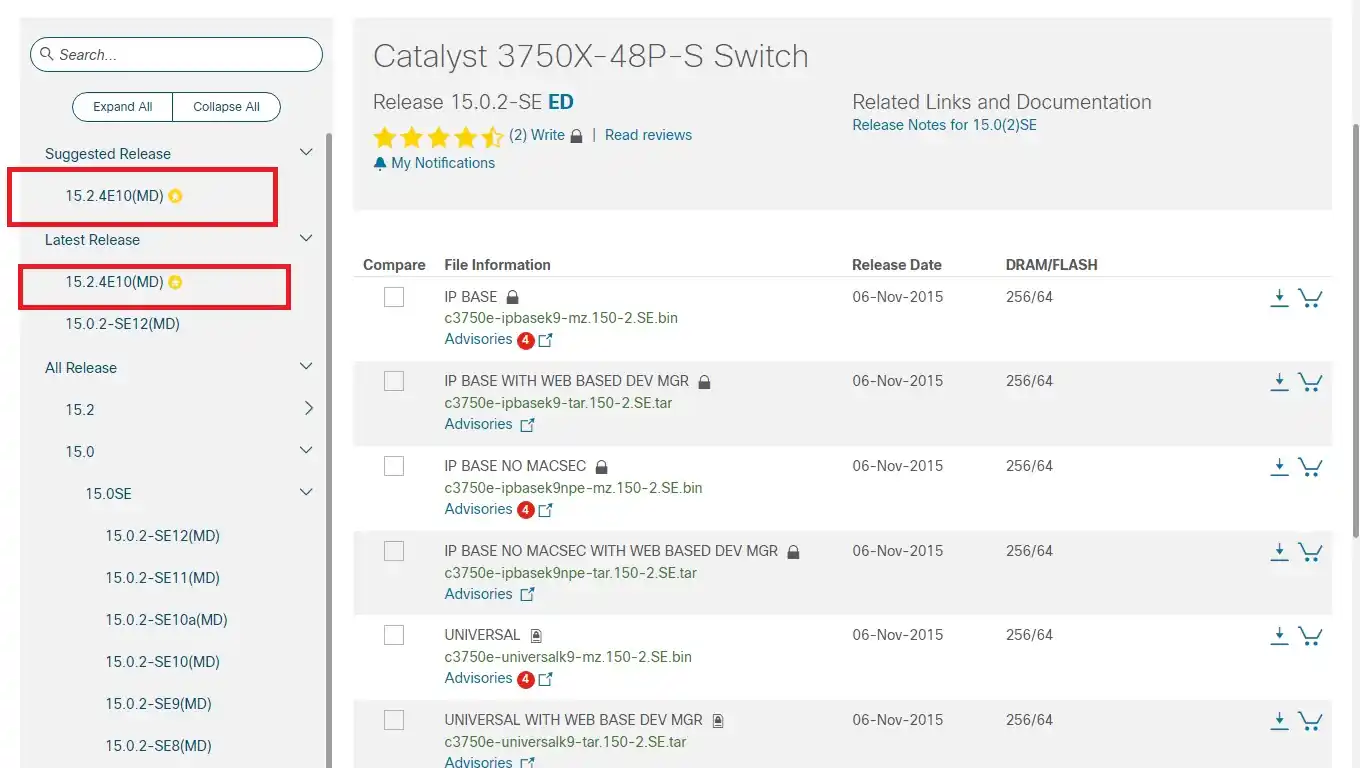Viewport: 1360px width, 768px height.
Task: Tick the compare checkbox for c3750e-ipbasek9npe-tar.150-2.SE.tar
Action: 394,551
